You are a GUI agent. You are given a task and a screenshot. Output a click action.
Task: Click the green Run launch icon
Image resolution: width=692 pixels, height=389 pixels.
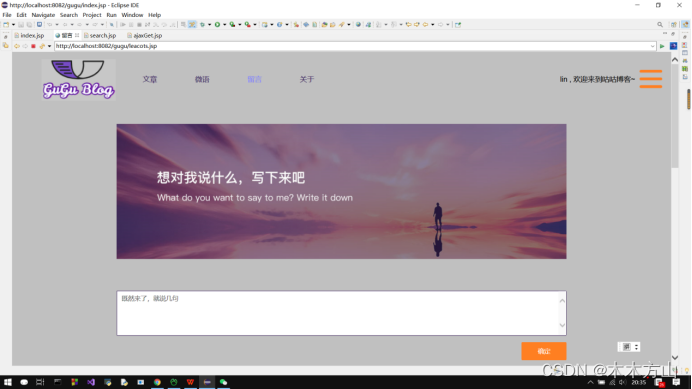217,25
